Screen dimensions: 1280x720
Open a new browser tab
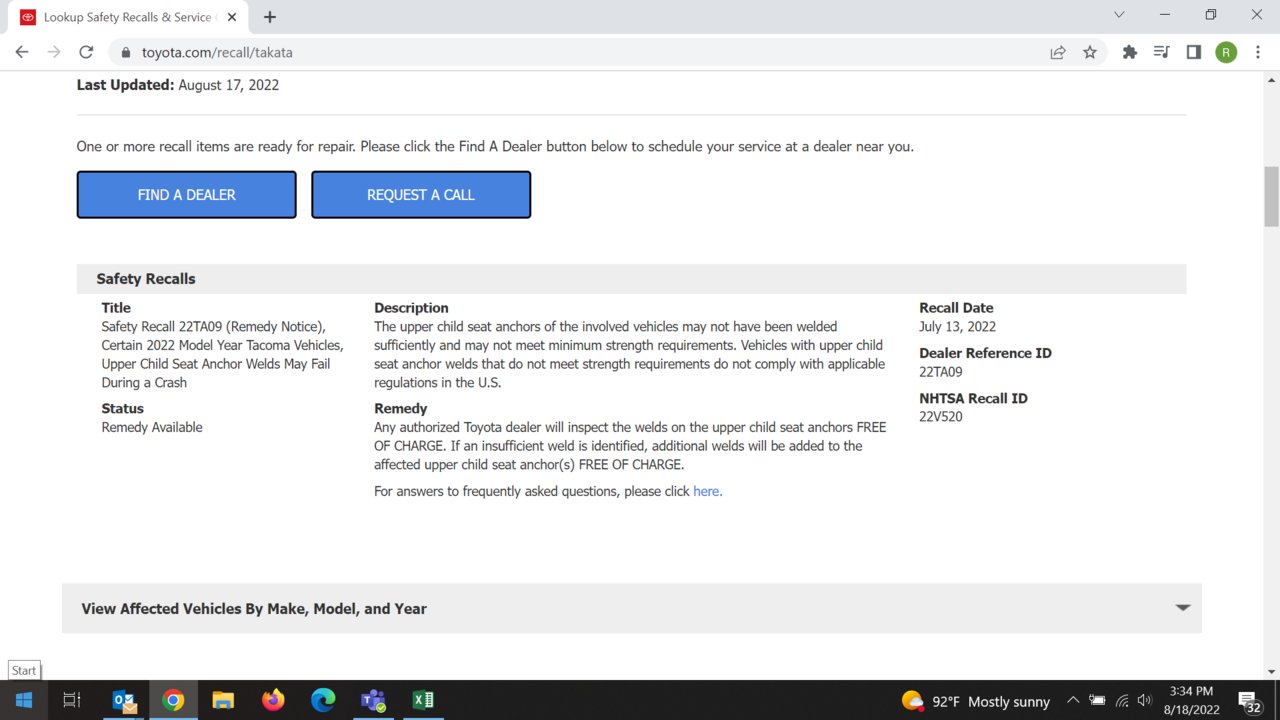270,17
